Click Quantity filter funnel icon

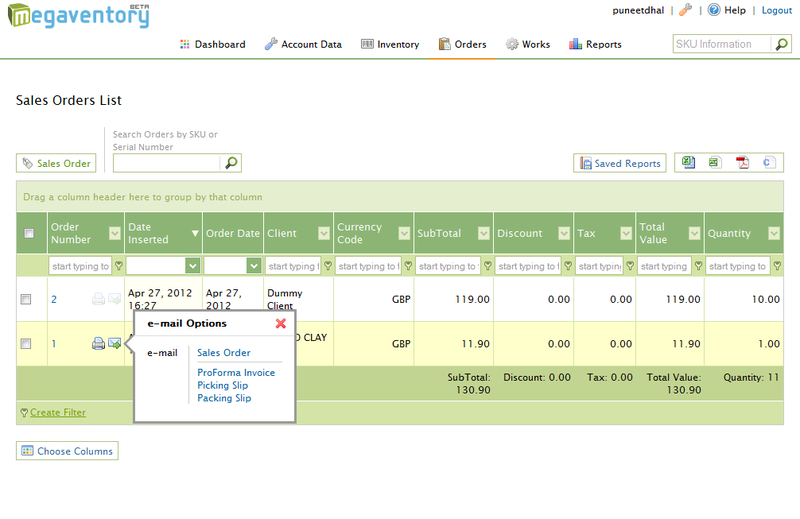click(777, 266)
